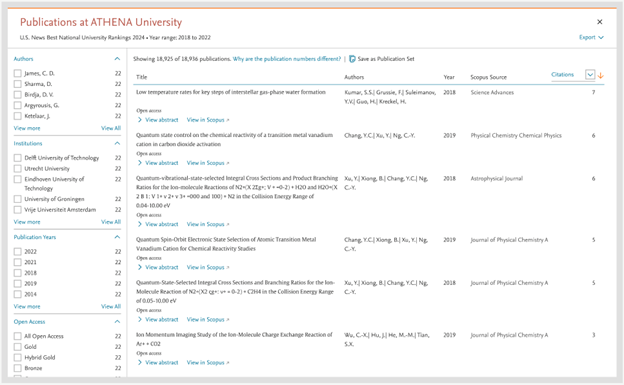
Task: Check the 2021 publication year filter
Action: [18, 262]
